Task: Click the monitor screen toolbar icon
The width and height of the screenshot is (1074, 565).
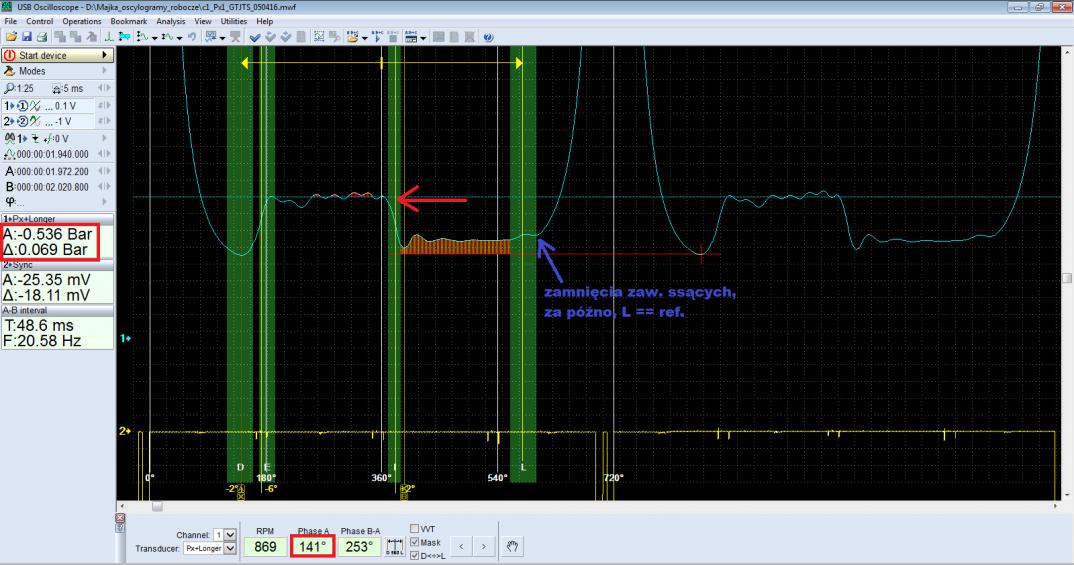Action: [210, 37]
